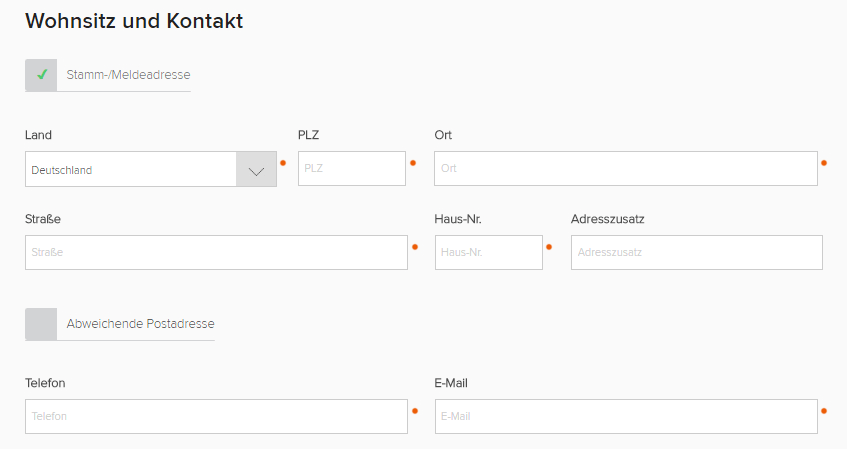Click the orange required dot next to PLZ
The width and height of the screenshot is (847, 449).
click(412, 162)
